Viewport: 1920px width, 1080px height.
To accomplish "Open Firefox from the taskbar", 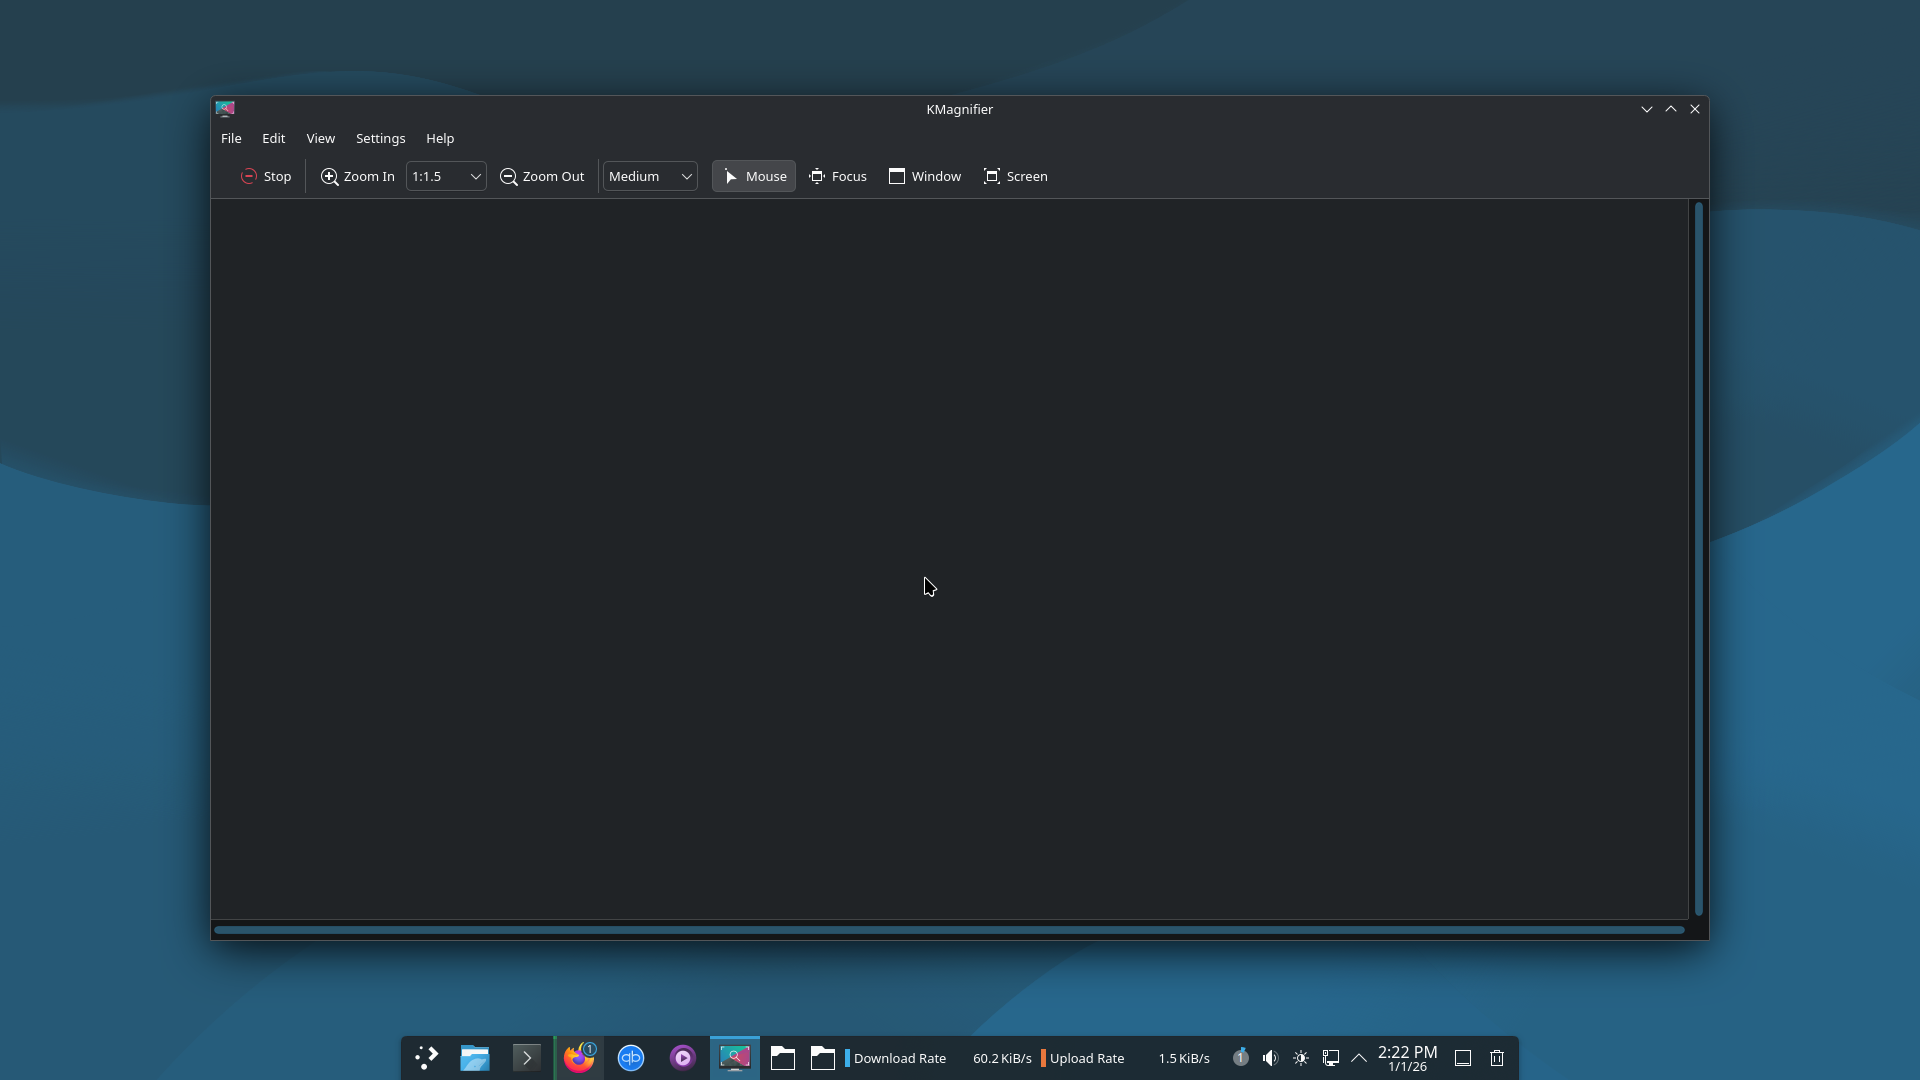I will coord(579,1058).
